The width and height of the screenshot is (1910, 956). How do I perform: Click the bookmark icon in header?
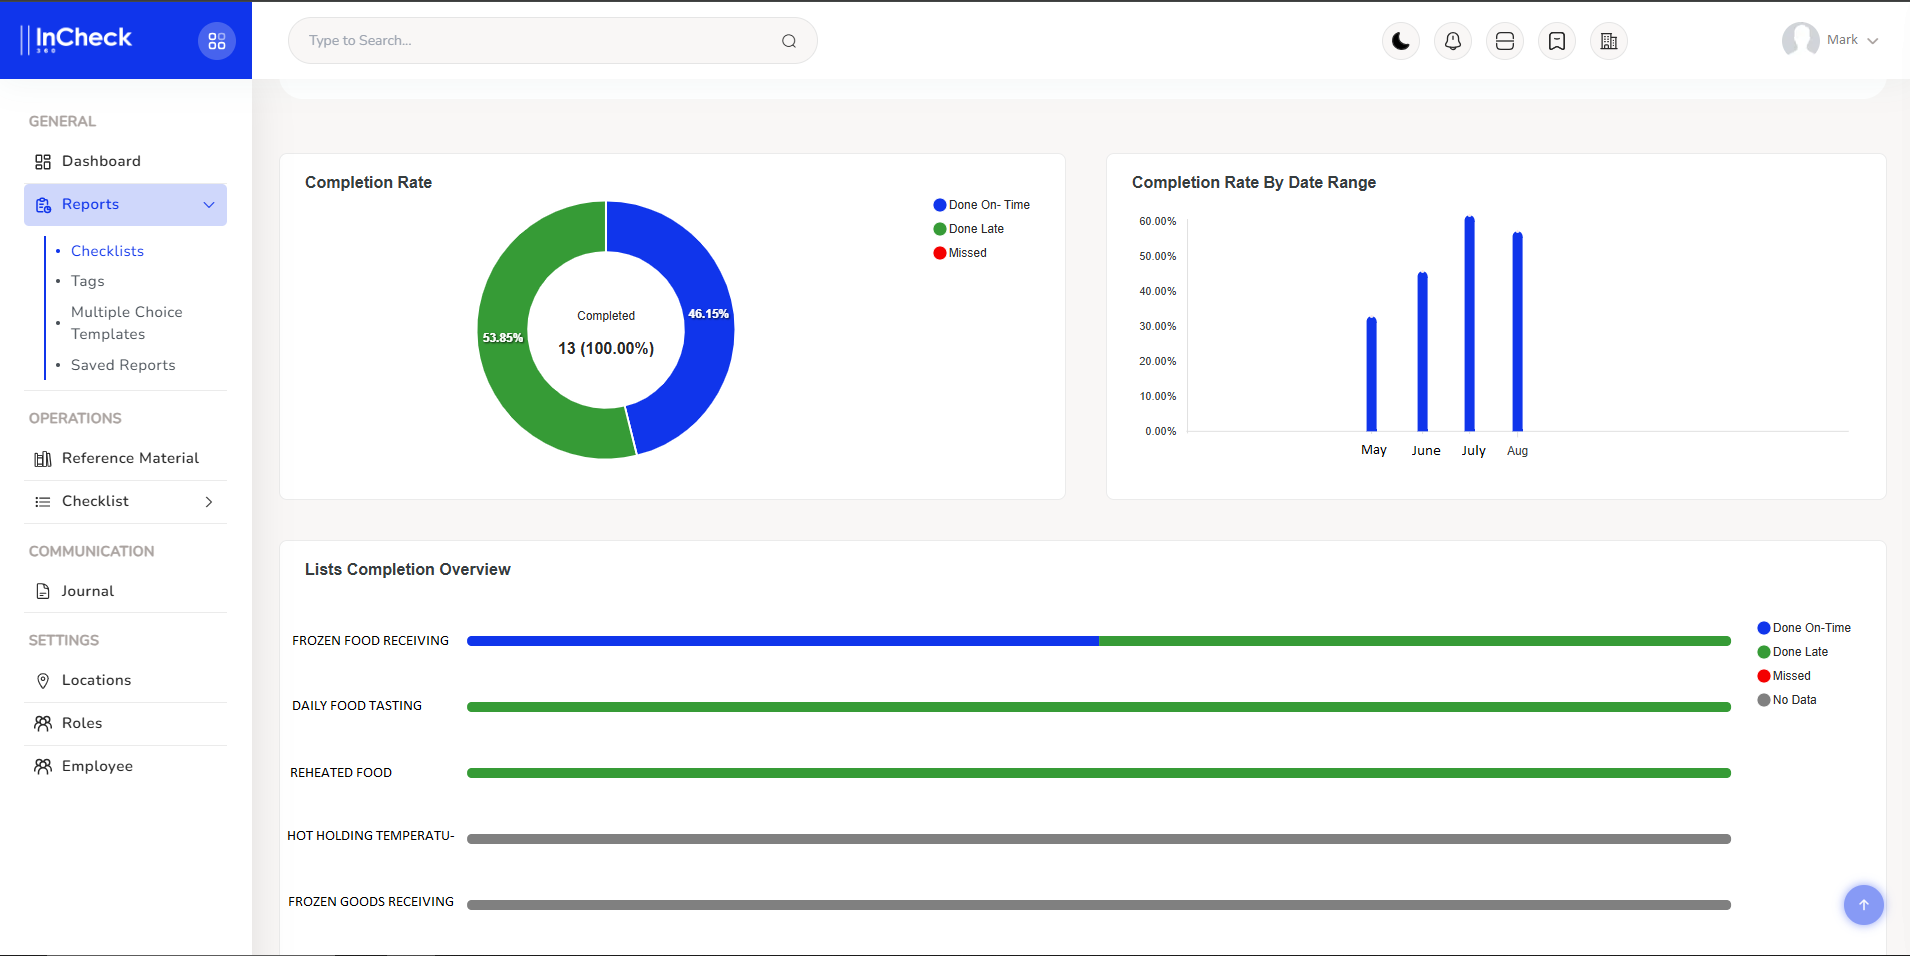(1557, 41)
